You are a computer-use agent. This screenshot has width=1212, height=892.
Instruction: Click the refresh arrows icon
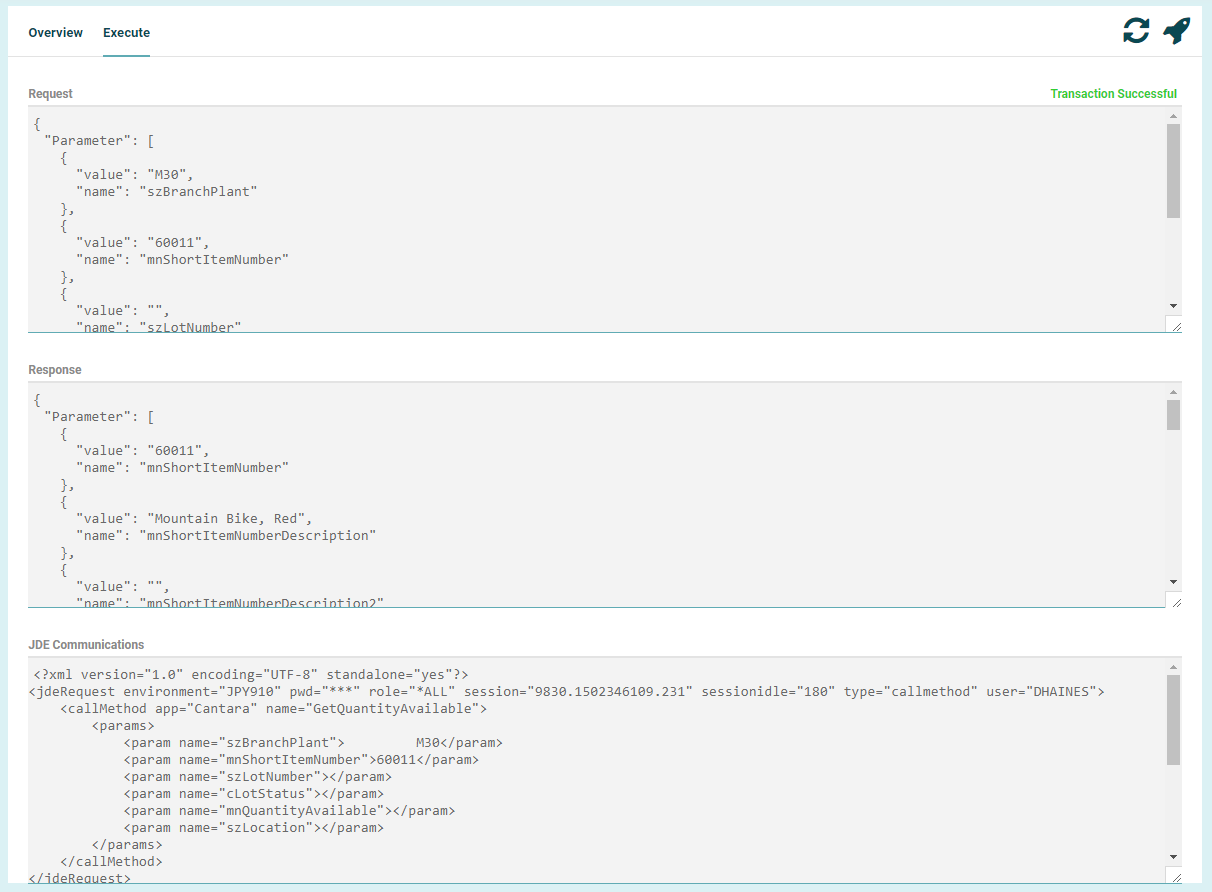[x=1136, y=31]
